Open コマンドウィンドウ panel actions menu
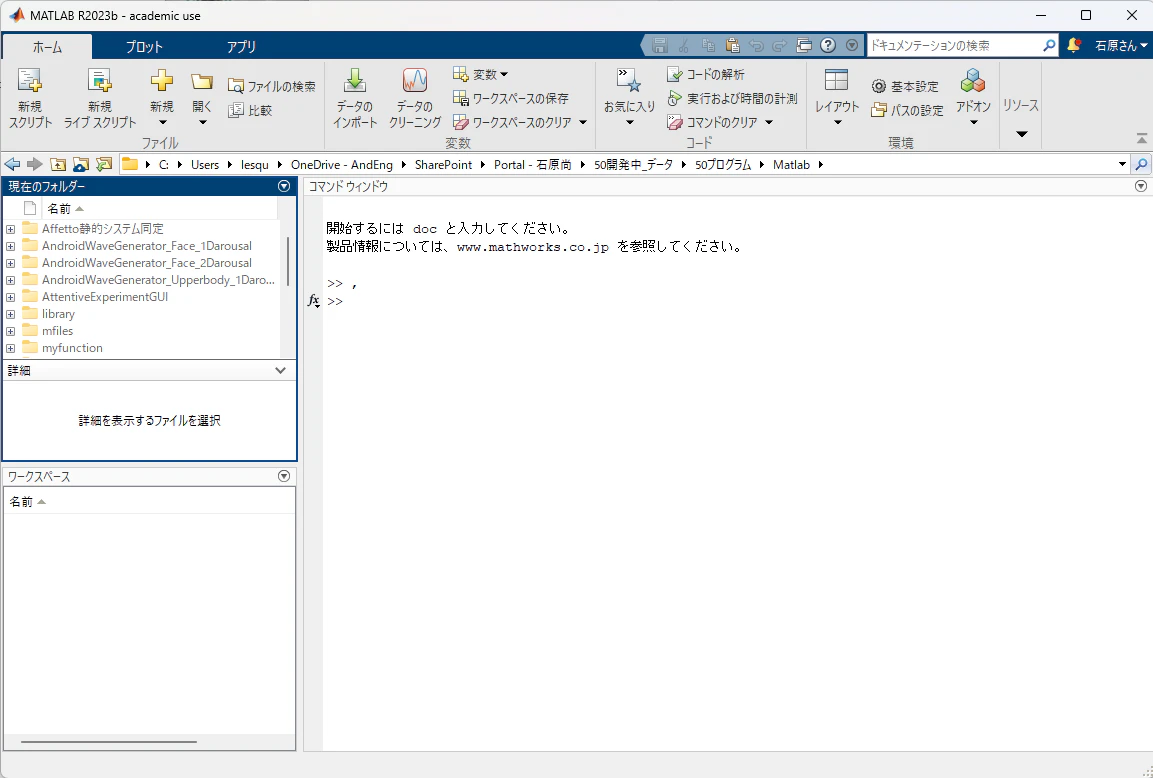The height and width of the screenshot is (778, 1153). point(1140,186)
